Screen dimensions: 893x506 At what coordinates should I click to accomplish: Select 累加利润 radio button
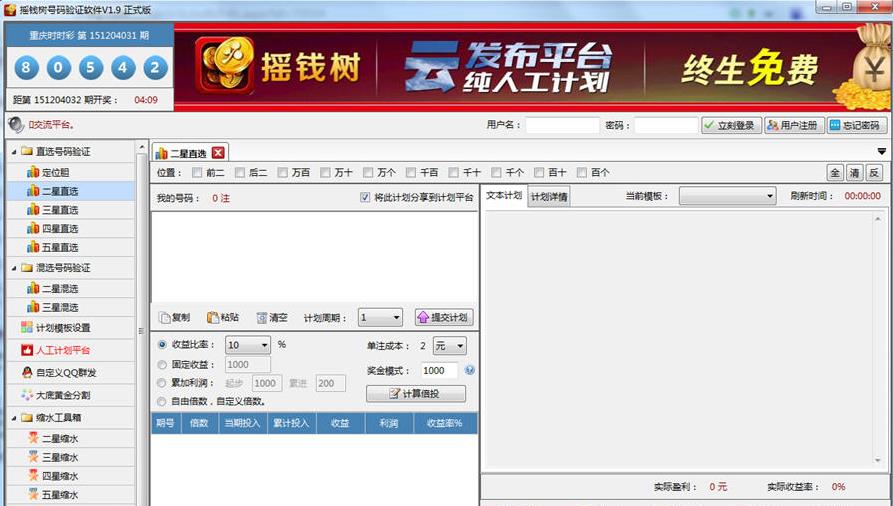pos(162,383)
